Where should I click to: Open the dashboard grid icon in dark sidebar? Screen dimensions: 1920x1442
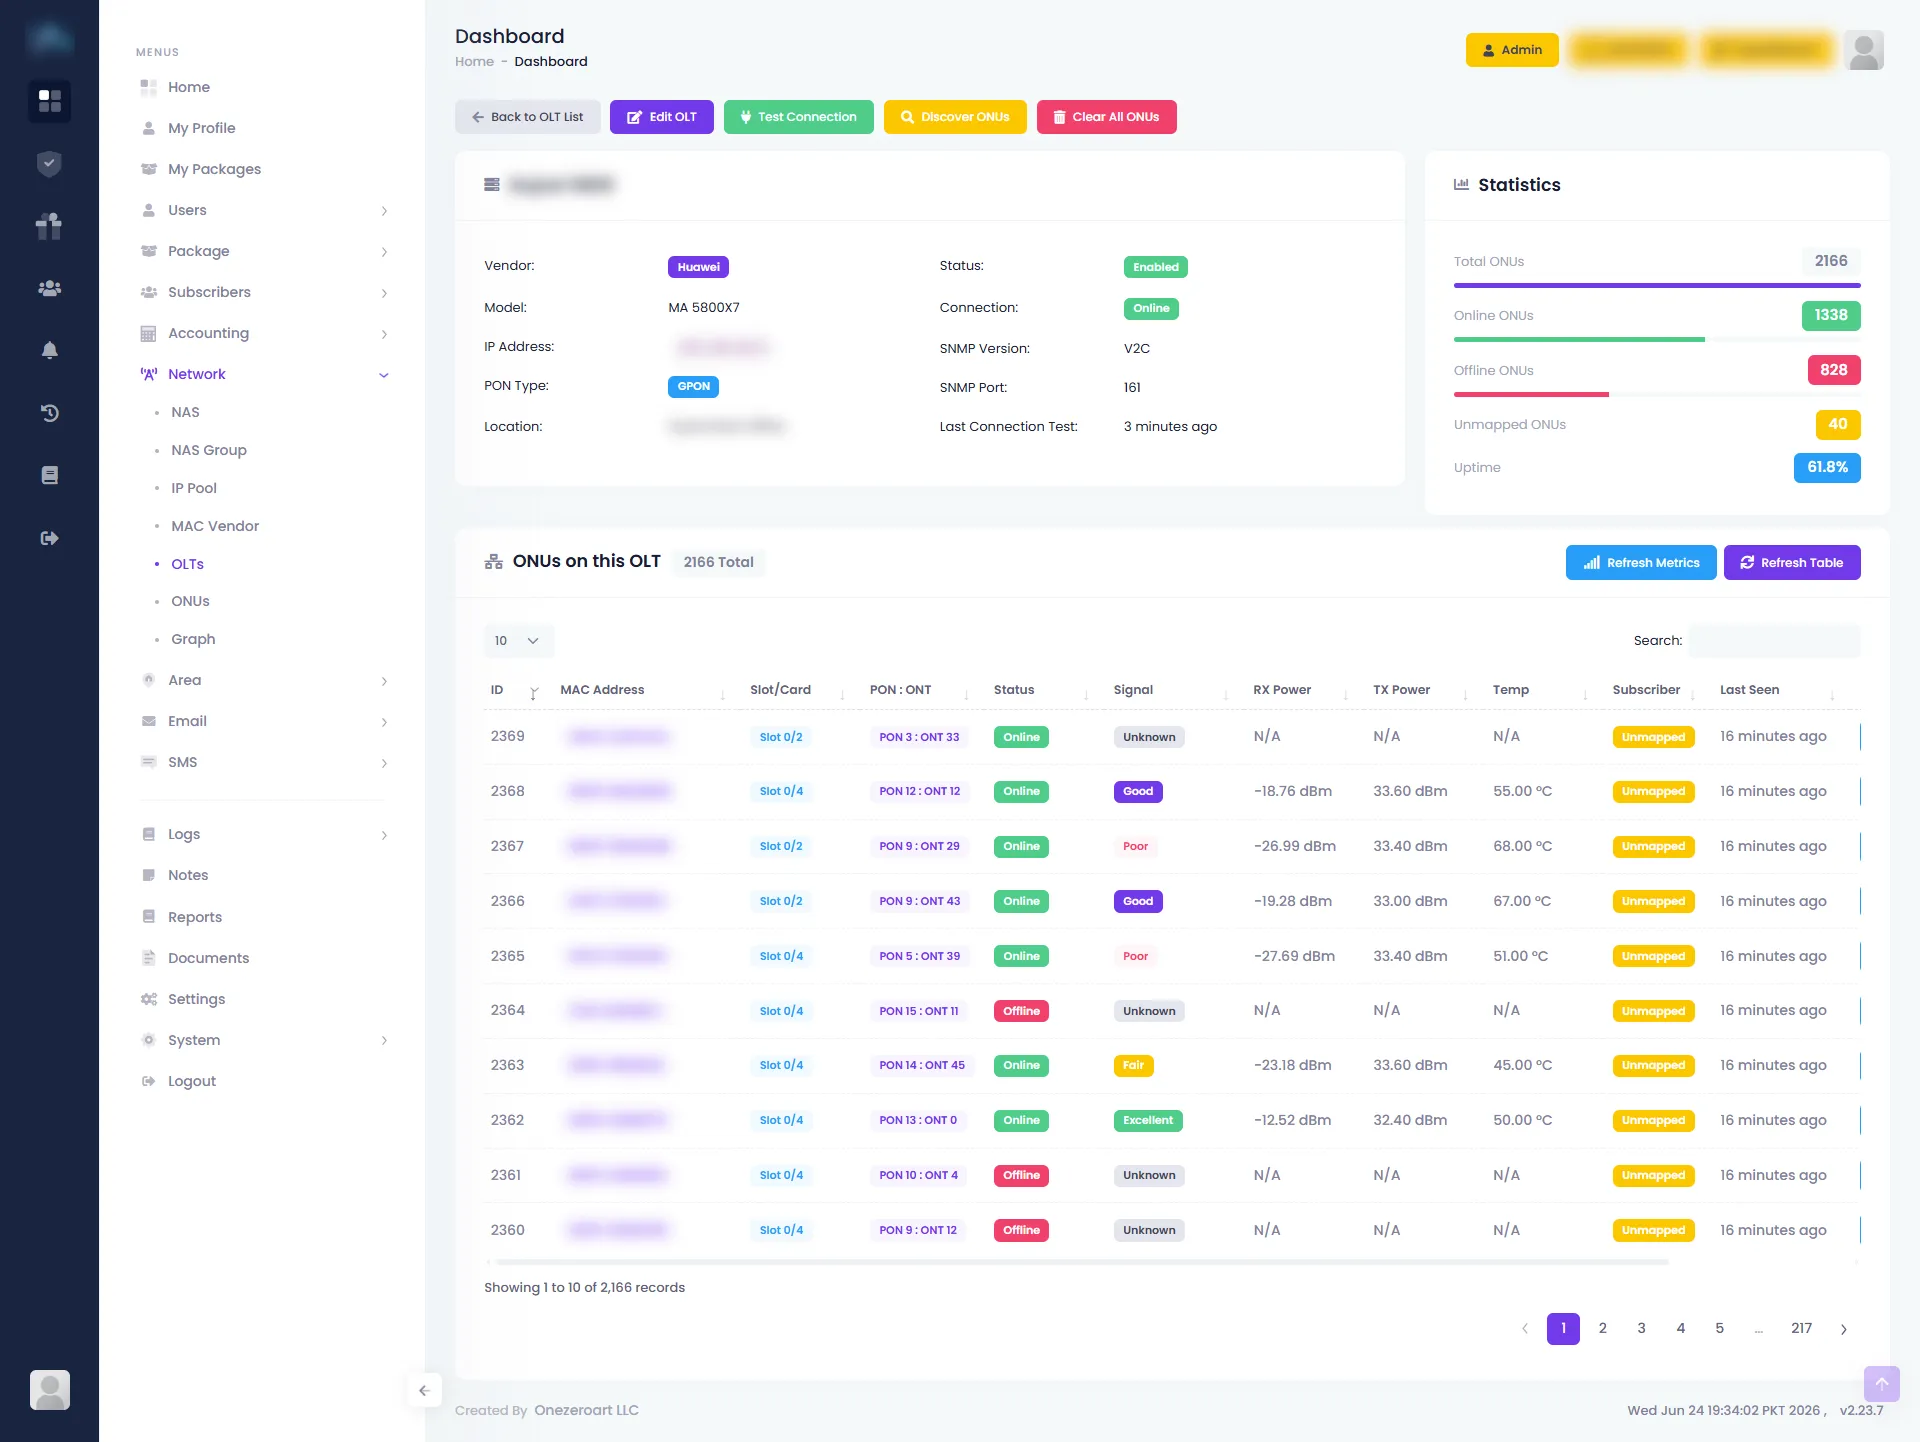49,101
